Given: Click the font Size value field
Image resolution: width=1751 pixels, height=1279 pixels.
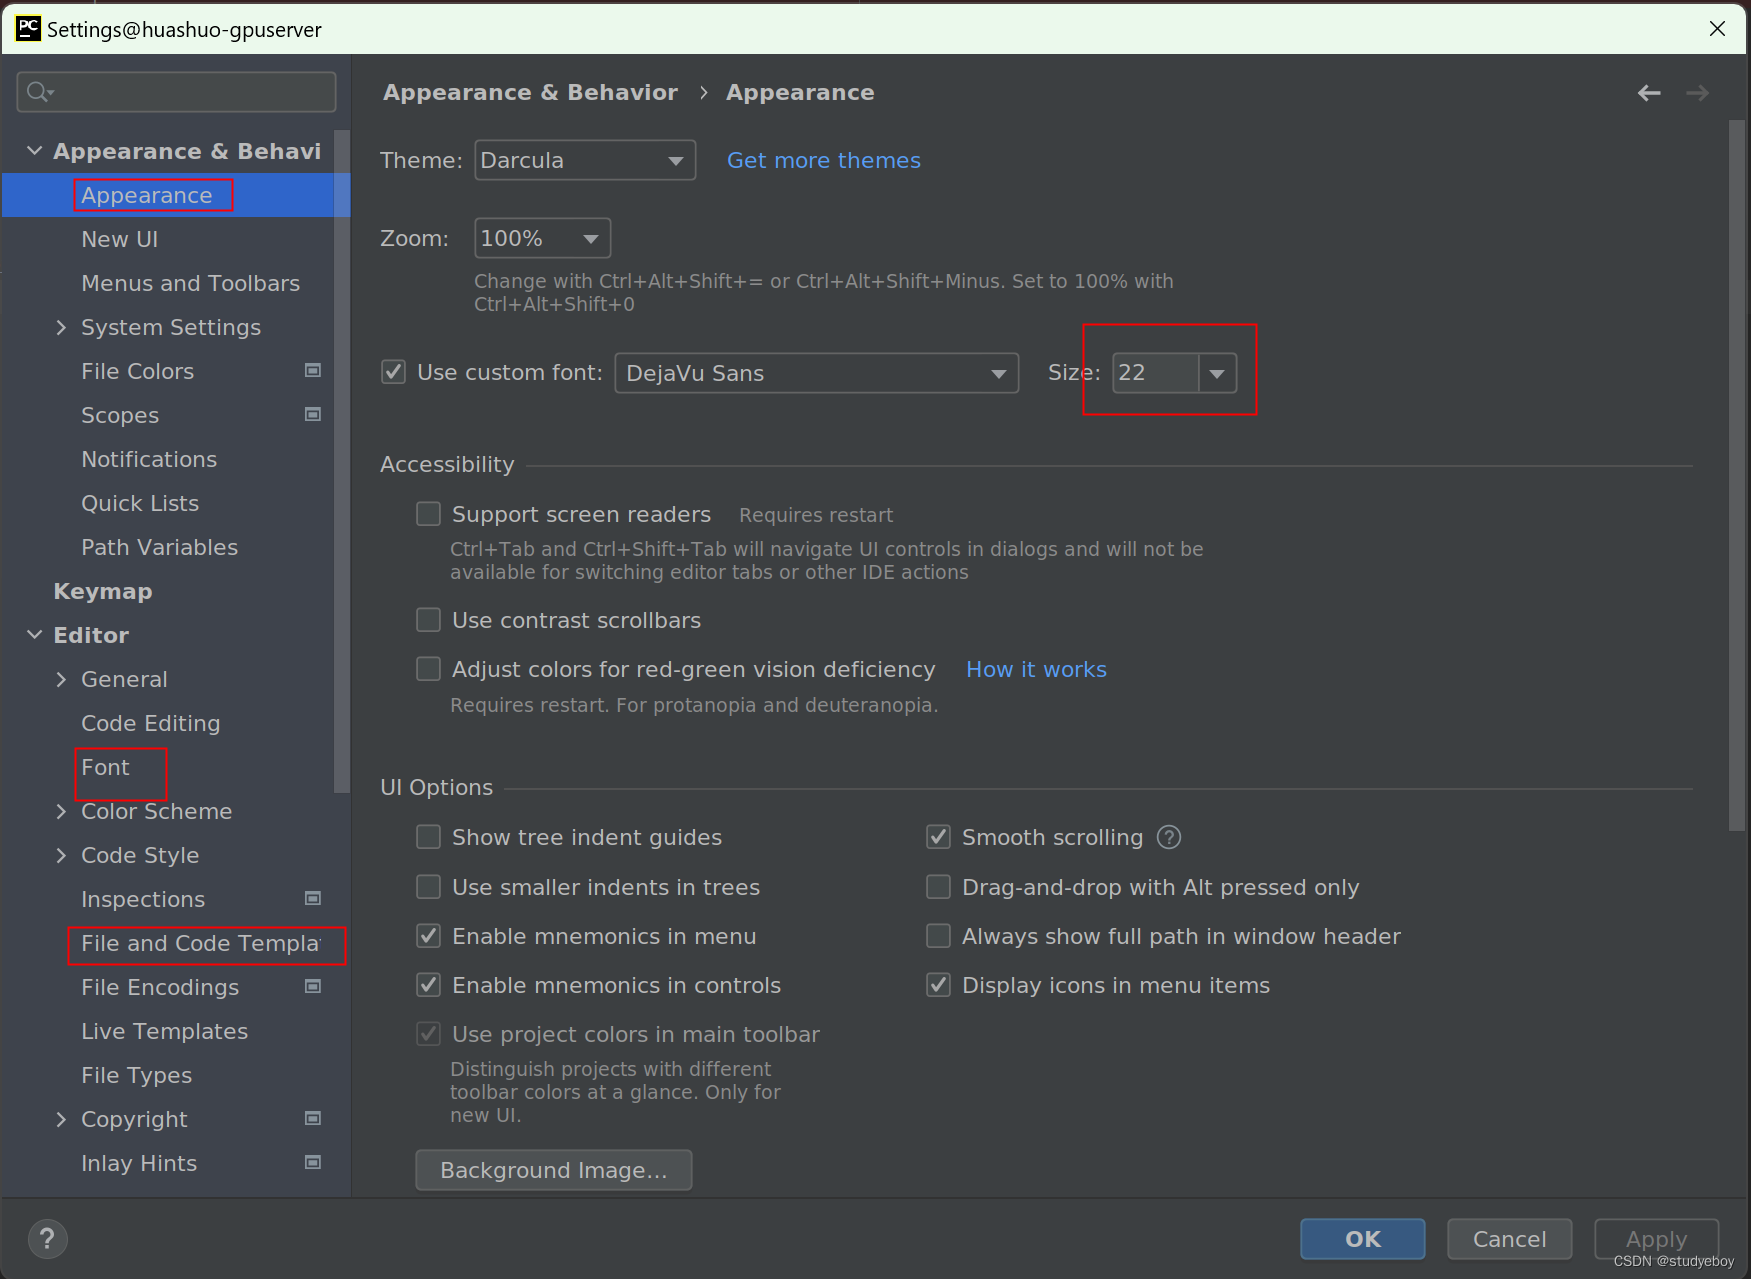Looking at the screenshot, I should [x=1155, y=373].
